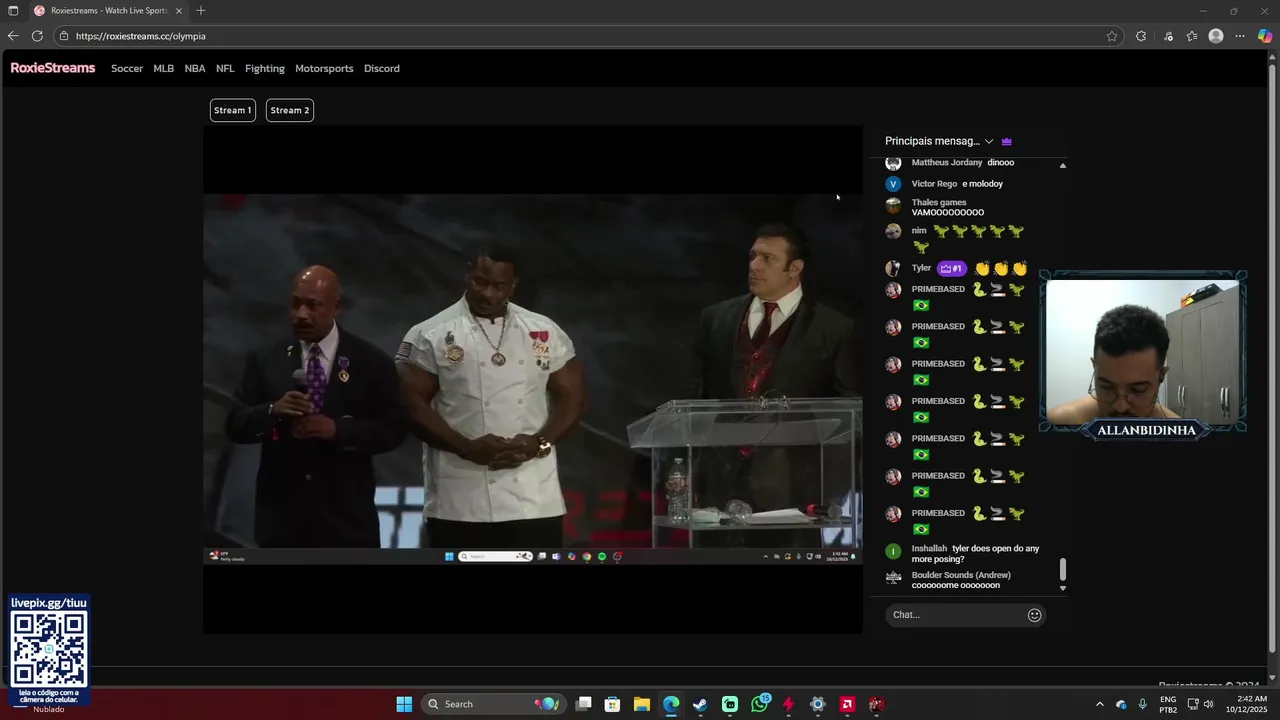Open the Fighting section
This screenshot has width=1280, height=720.
pos(265,69)
